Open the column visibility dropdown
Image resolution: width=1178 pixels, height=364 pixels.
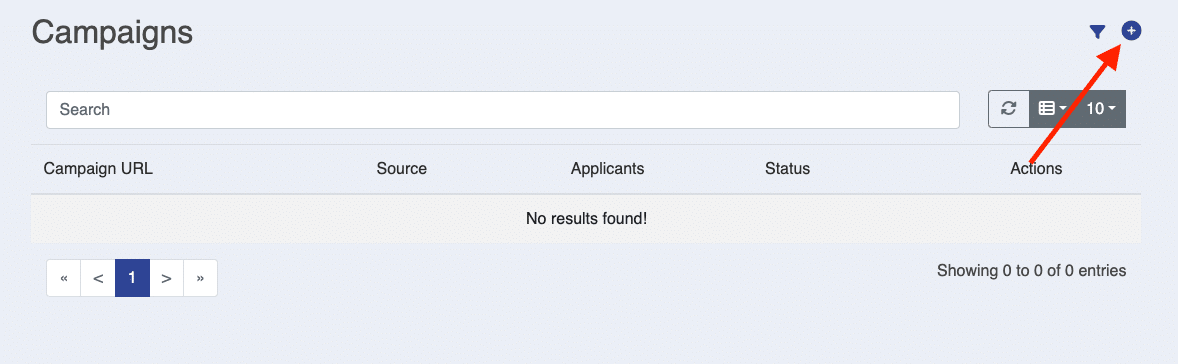pyautogui.click(x=1053, y=109)
